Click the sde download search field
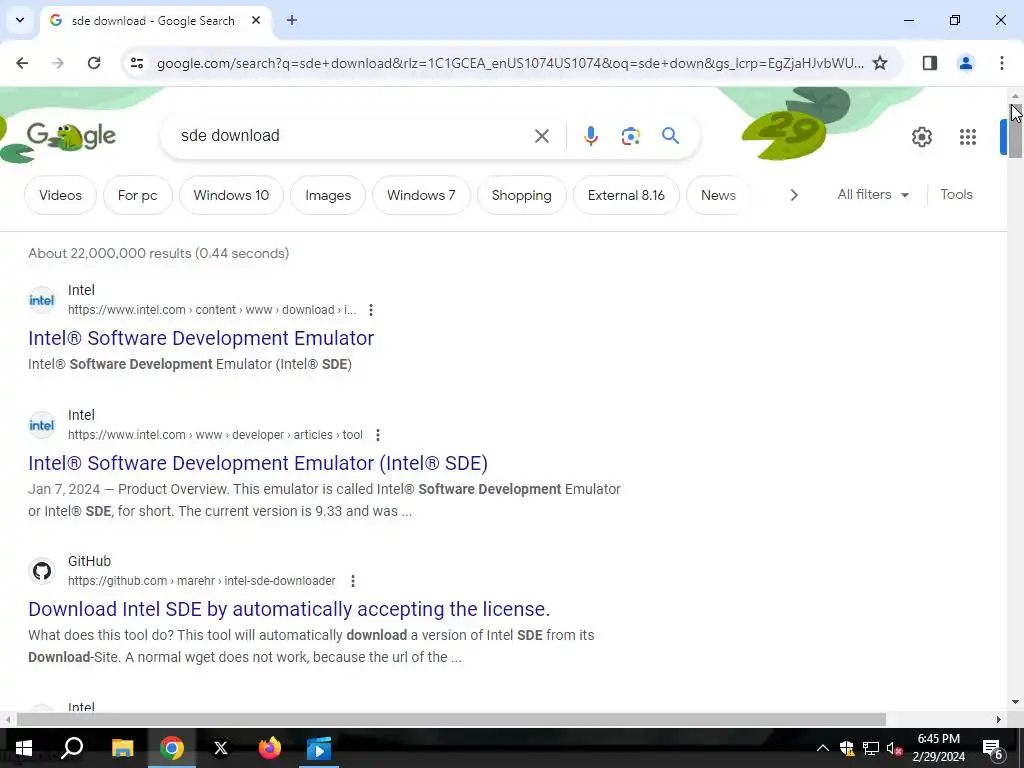Viewport: 1024px width, 768px height. tap(353, 136)
